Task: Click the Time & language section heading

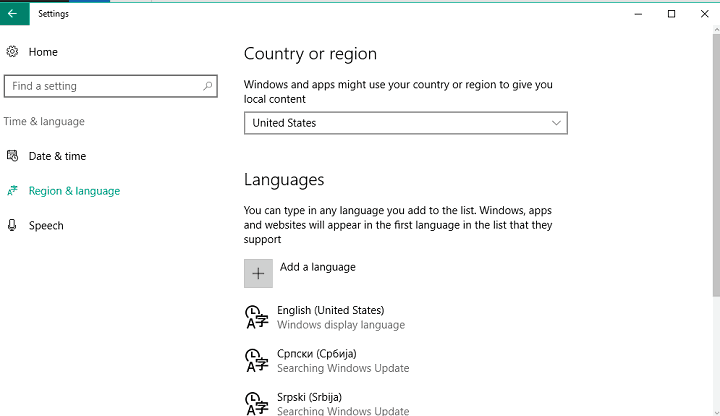Action: tap(44, 121)
